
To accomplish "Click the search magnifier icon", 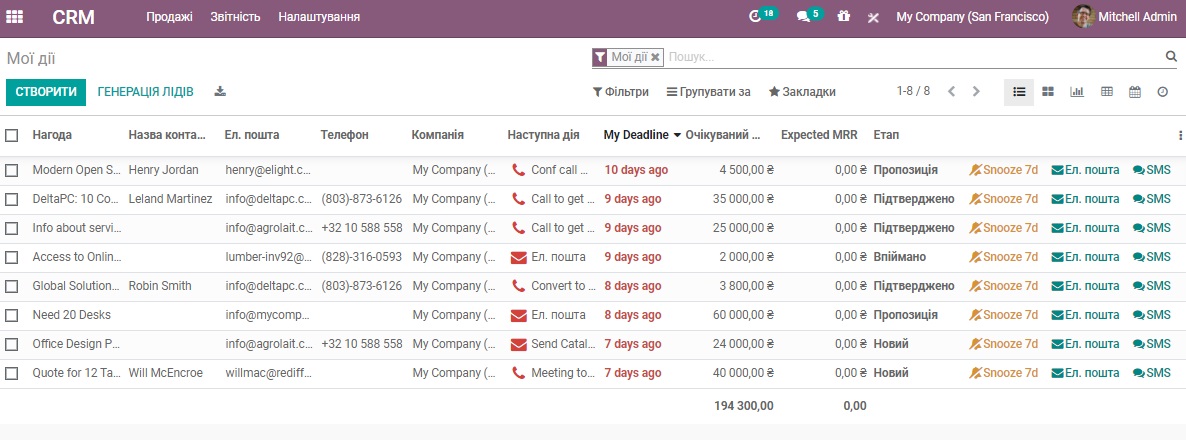I will pyautogui.click(x=1171, y=57).
